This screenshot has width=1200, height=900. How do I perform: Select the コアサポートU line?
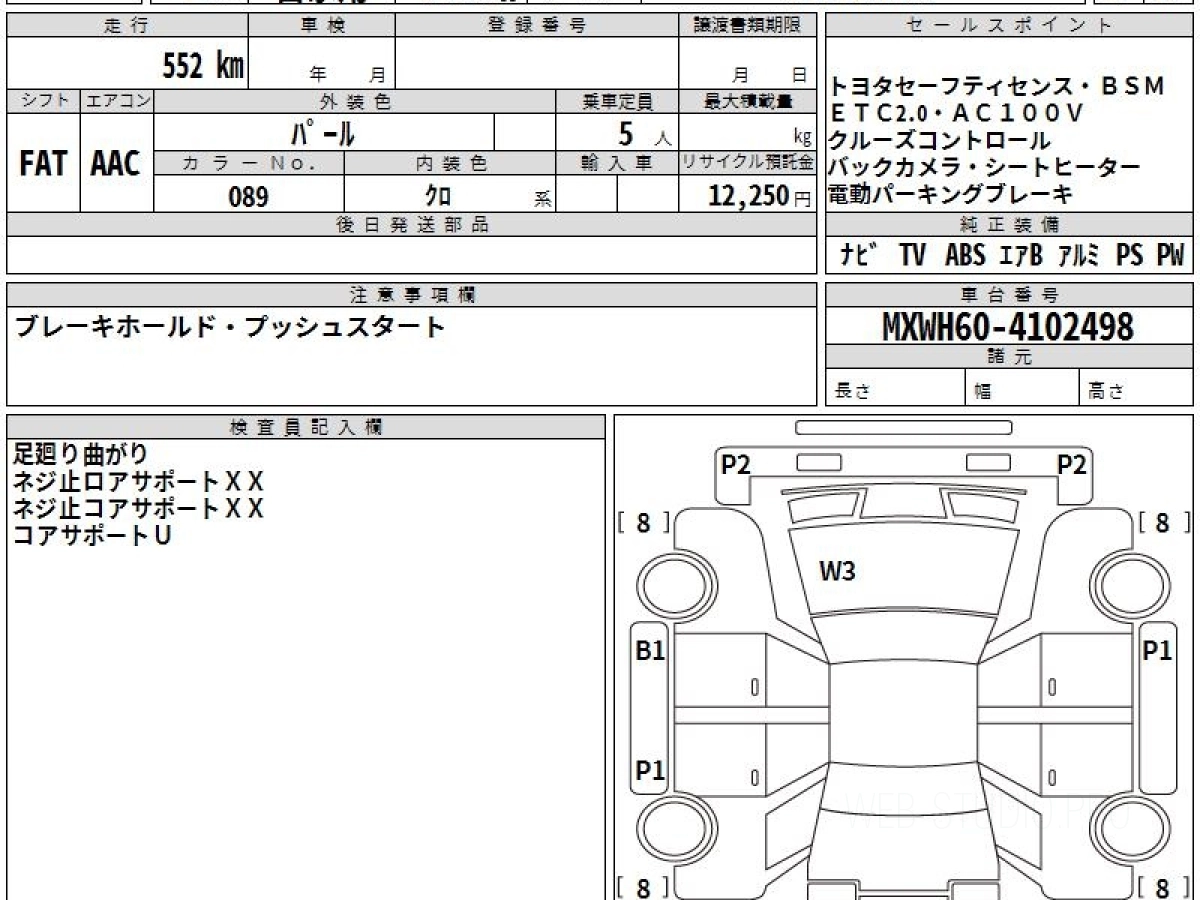92,535
